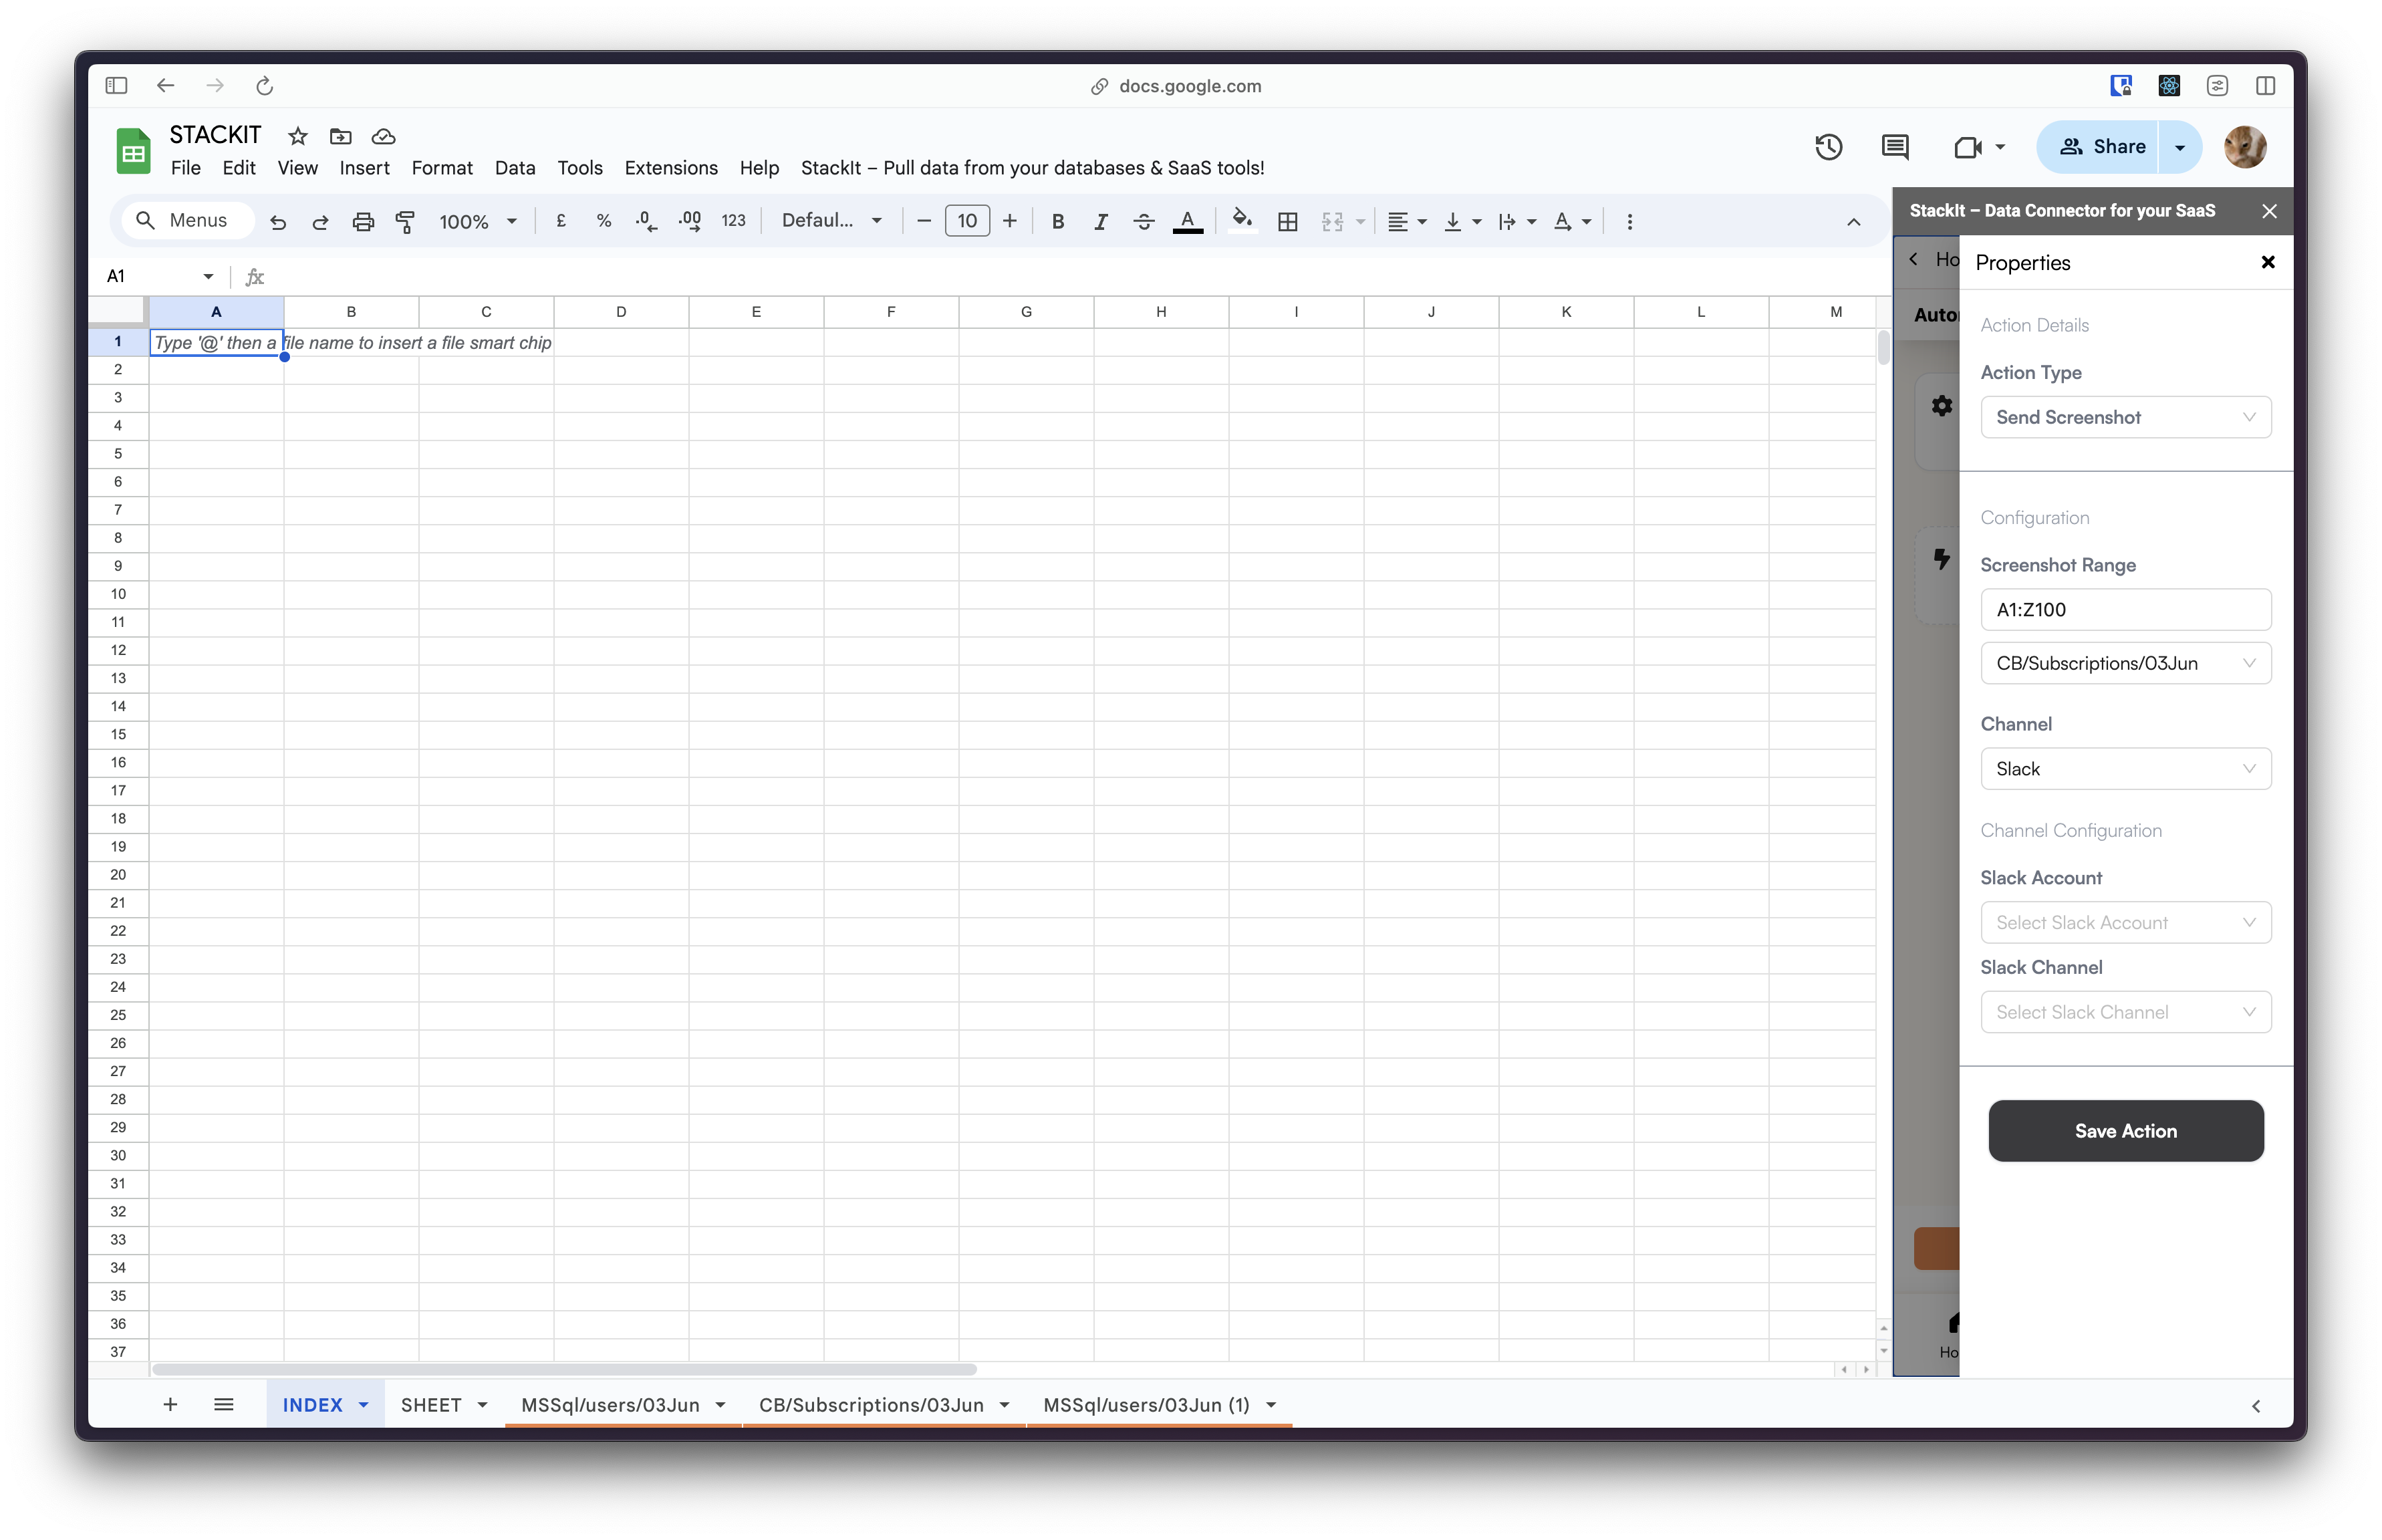This screenshot has width=2382, height=1540.
Task: Open version history clock icon
Action: 1828,147
